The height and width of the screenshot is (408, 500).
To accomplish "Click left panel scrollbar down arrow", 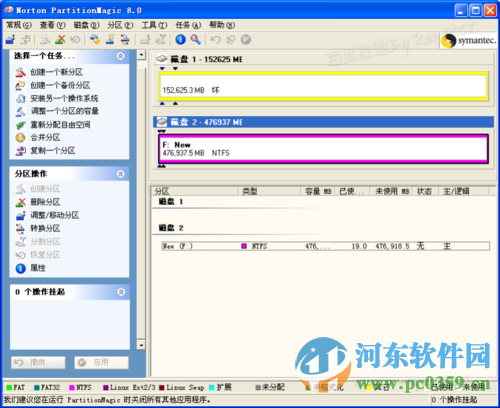I will (141, 345).
